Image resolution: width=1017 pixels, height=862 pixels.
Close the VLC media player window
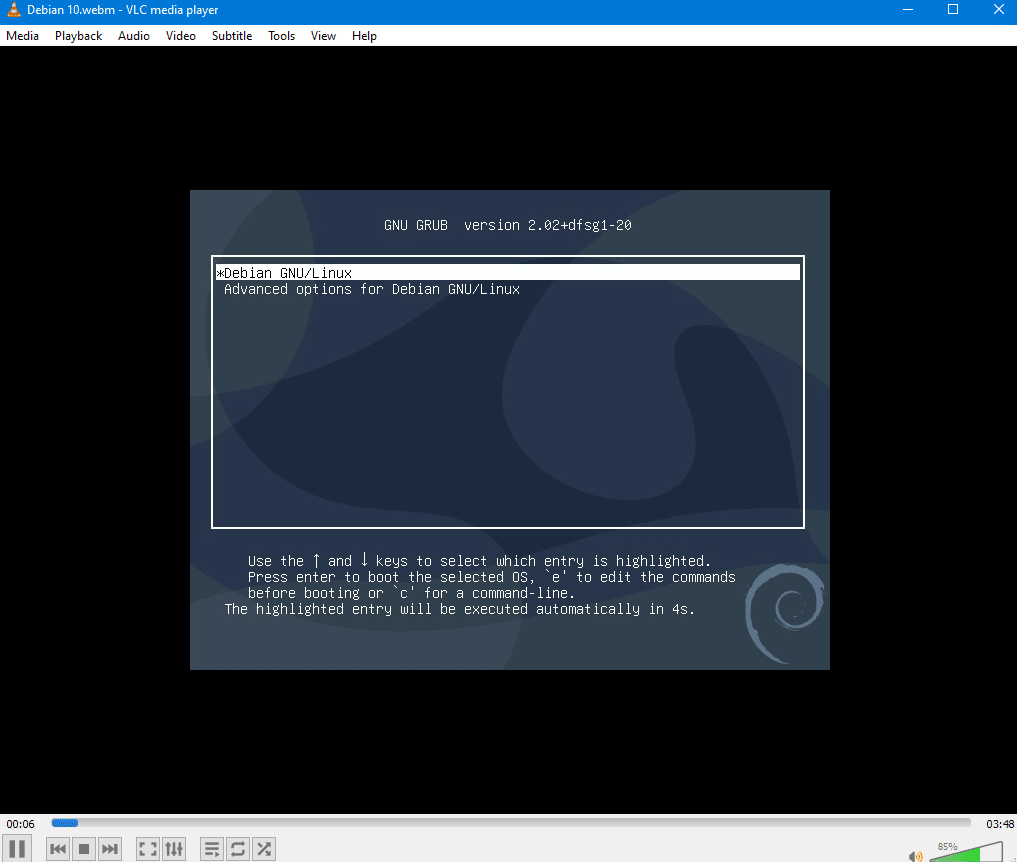999,10
